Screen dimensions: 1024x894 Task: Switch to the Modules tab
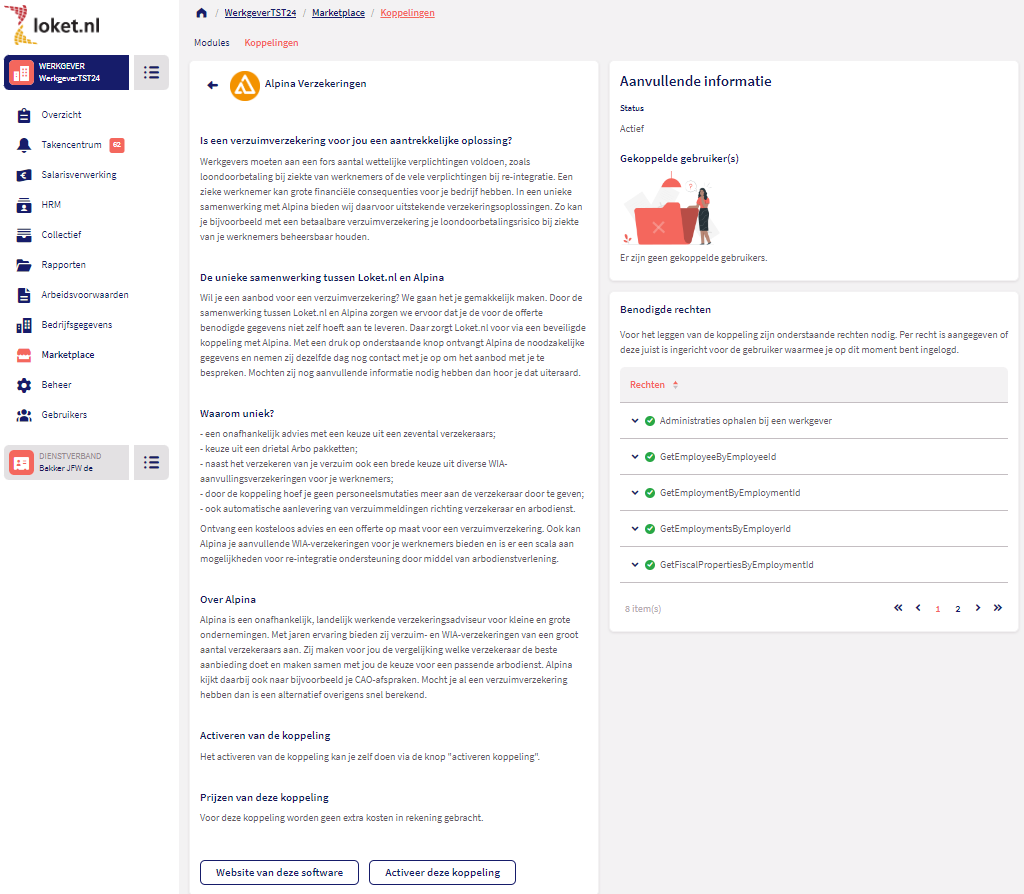click(211, 43)
